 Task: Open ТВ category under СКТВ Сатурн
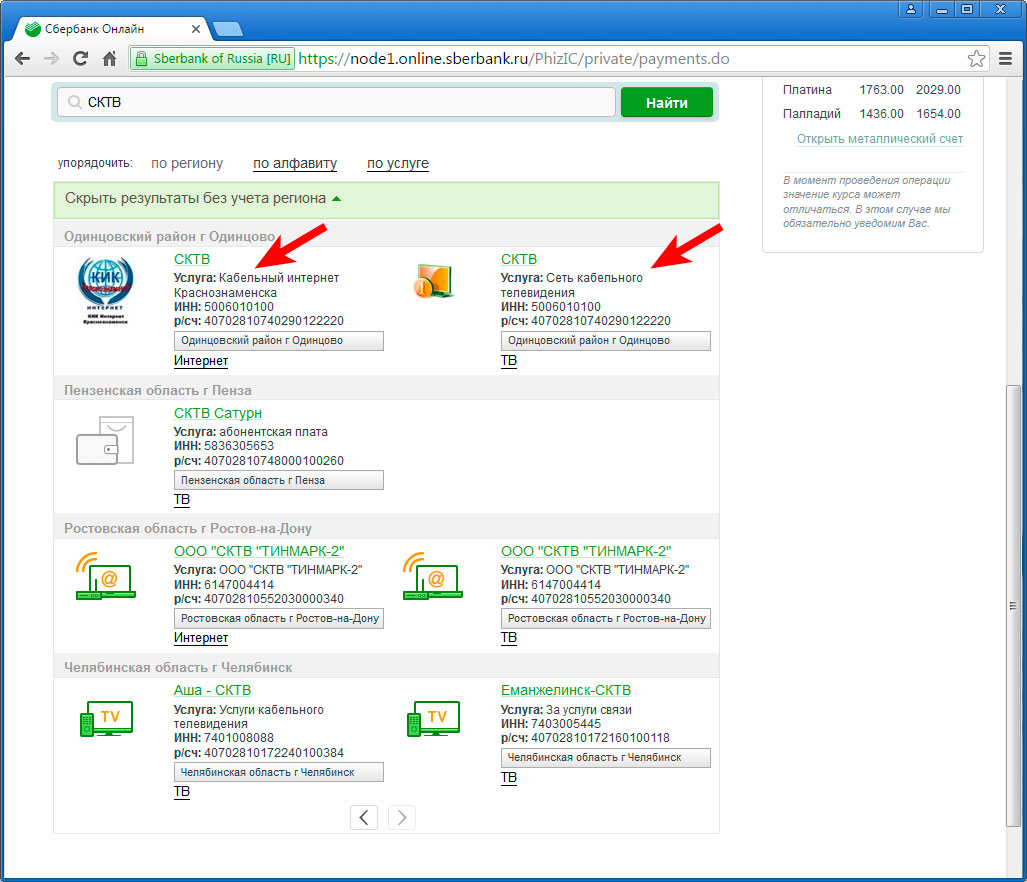(x=181, y=500)
